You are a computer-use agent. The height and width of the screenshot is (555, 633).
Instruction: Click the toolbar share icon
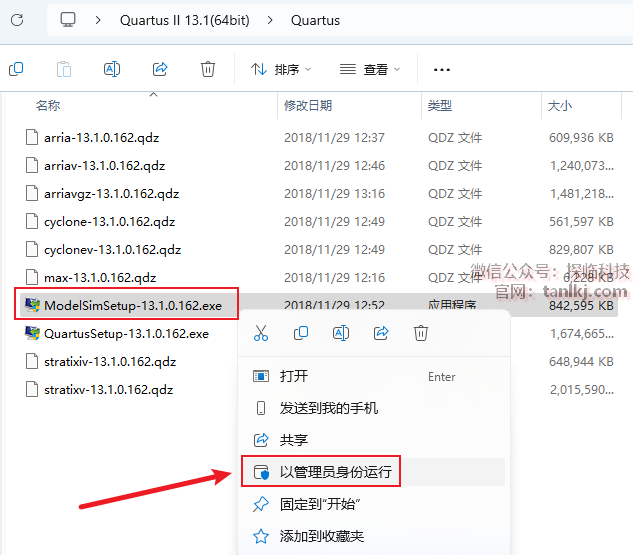pos(160,69)
